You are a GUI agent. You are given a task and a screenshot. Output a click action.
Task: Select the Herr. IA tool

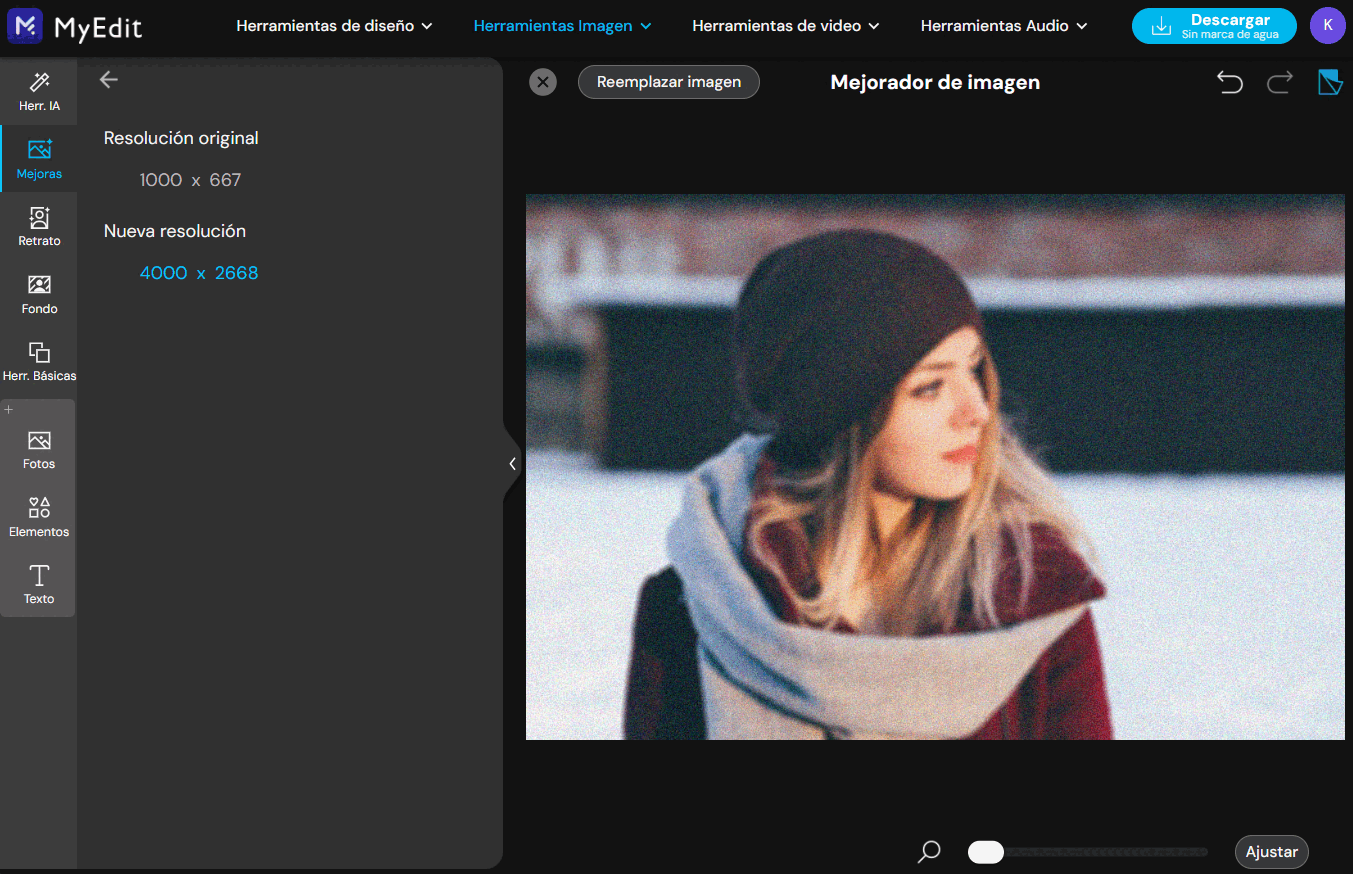[39, 91]
